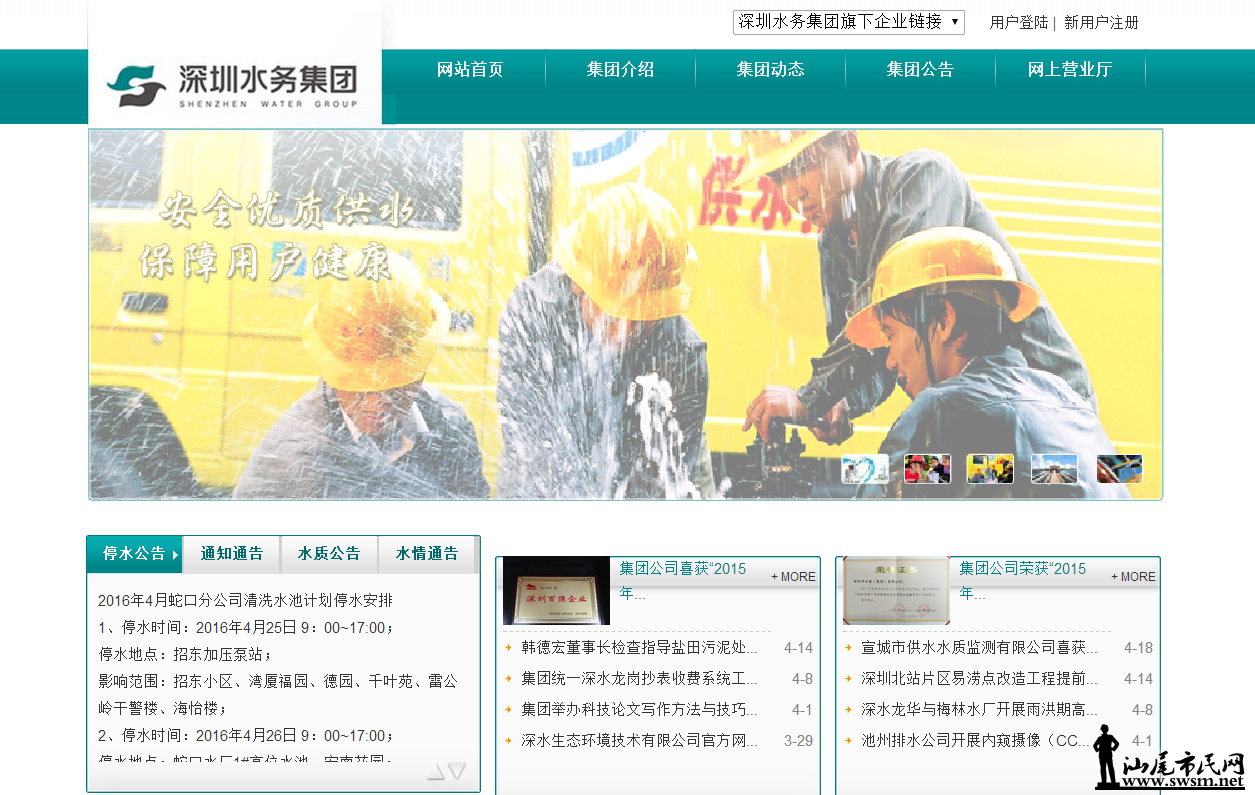Open the 深圳百强企业 plaque image

(556, 590)
